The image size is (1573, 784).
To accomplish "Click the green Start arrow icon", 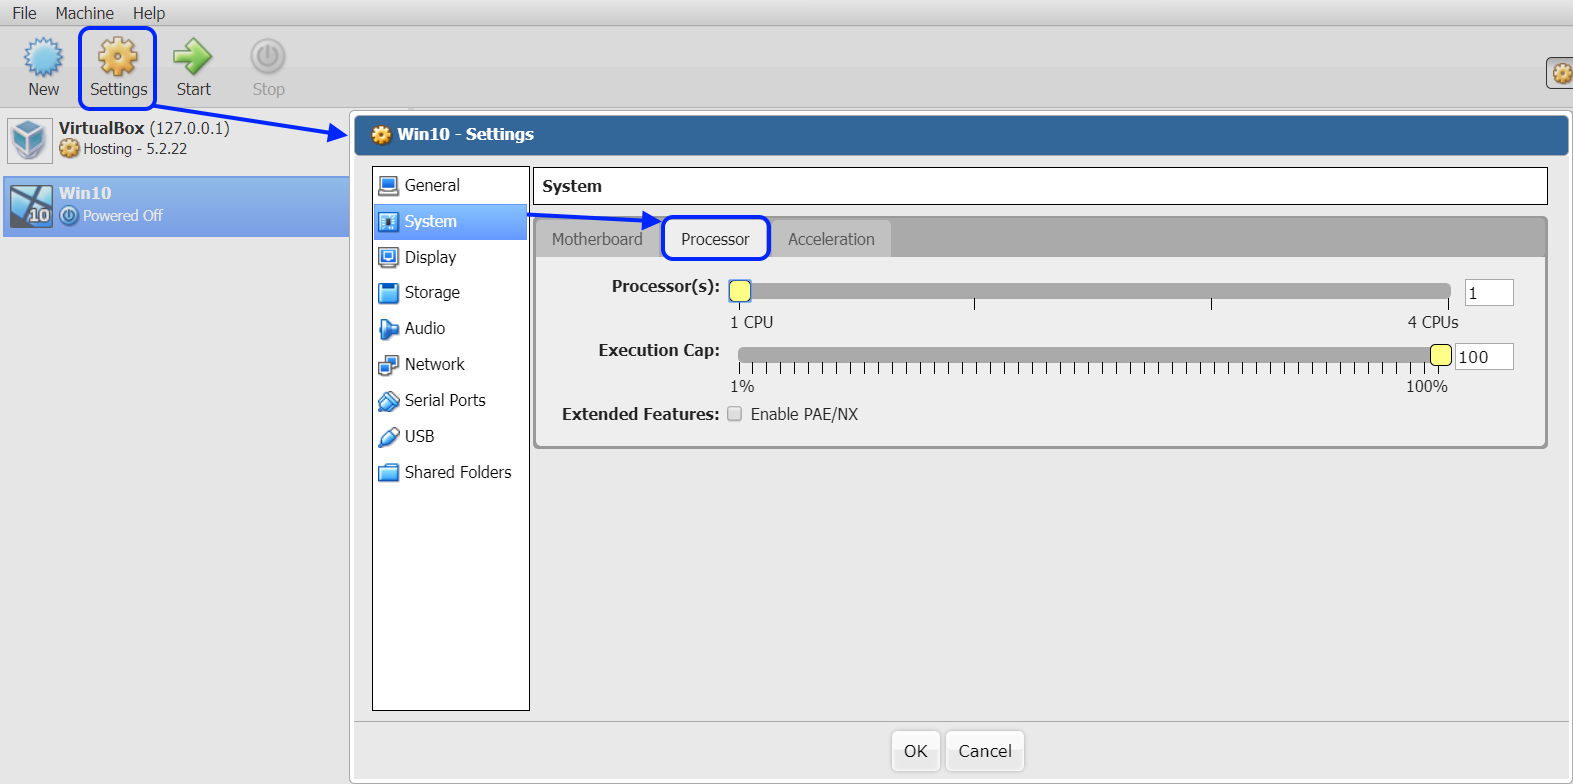I will [192, 57].
